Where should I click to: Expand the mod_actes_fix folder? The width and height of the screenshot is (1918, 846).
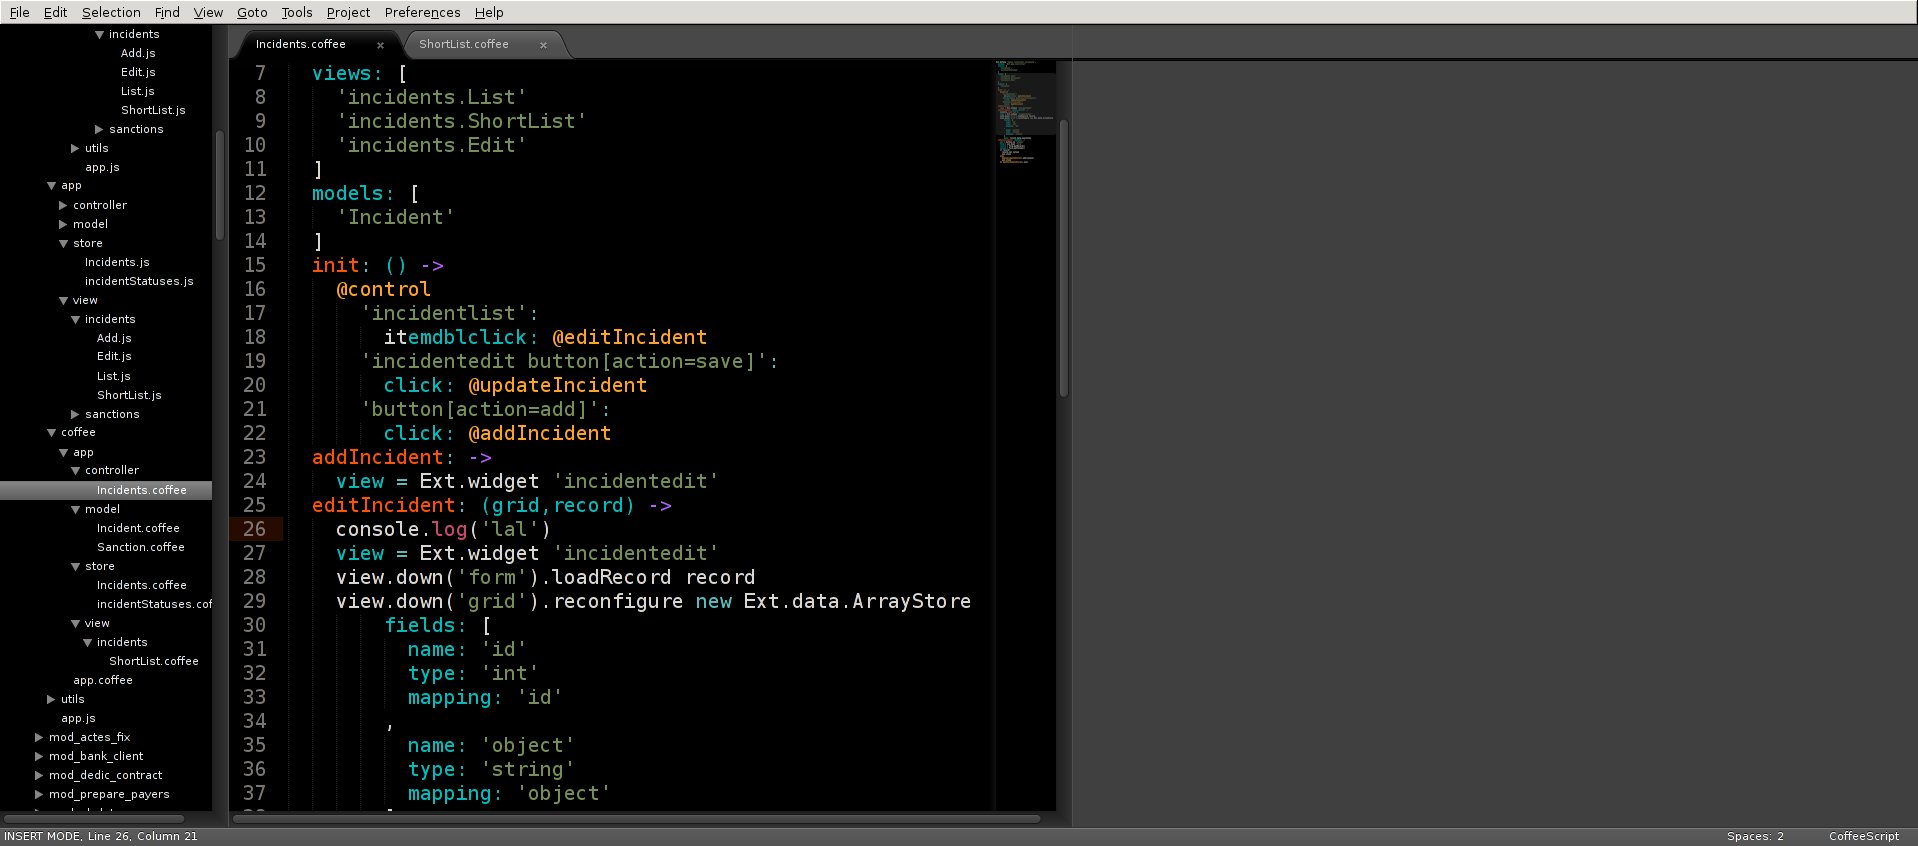(40, 737)
